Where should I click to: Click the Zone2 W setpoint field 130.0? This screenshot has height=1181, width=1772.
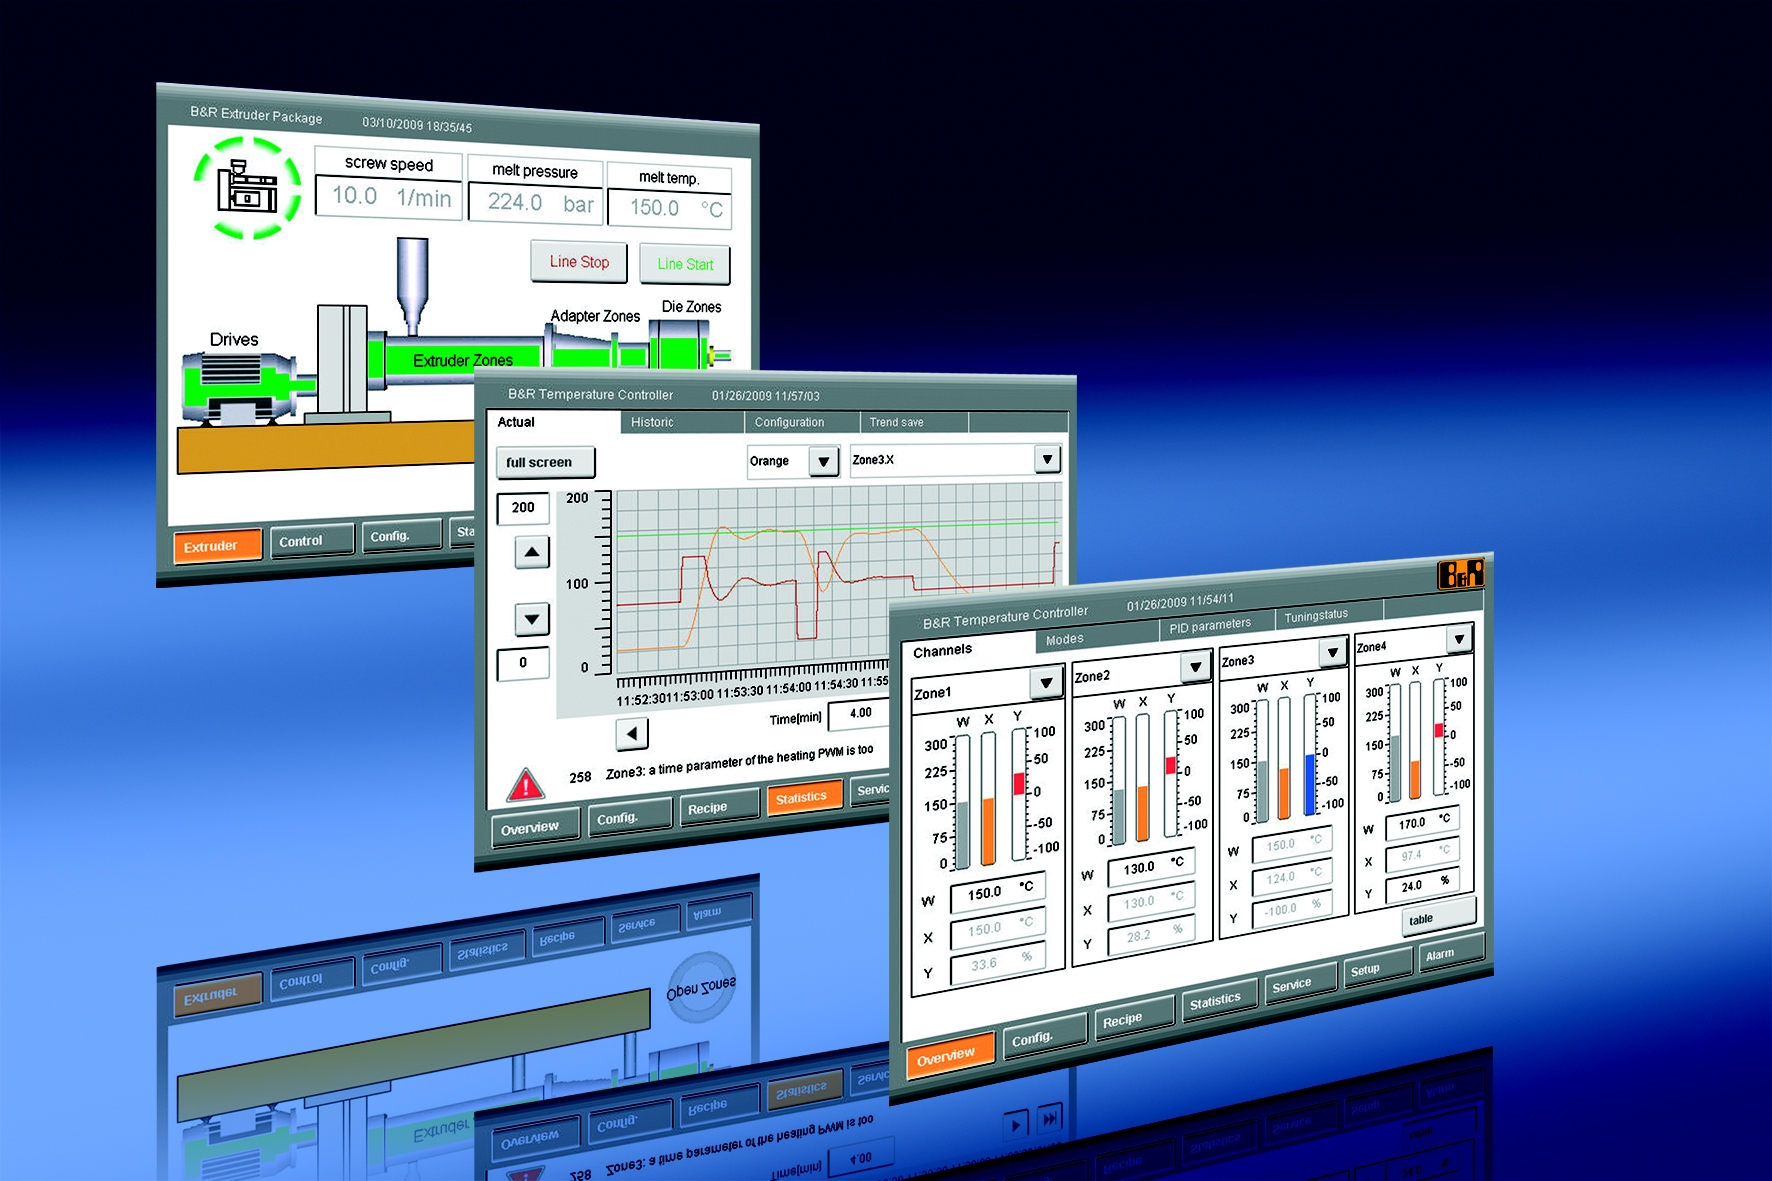click(x=1152, y=866)
